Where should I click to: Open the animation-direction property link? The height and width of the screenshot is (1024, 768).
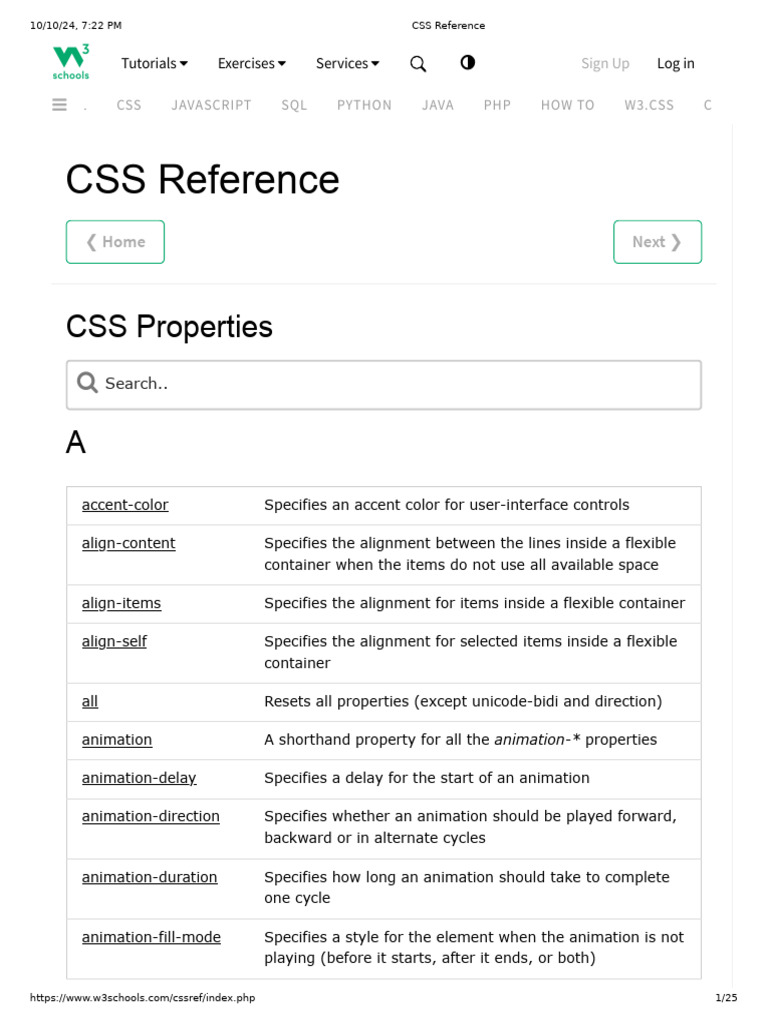click(x=151, y=816)
